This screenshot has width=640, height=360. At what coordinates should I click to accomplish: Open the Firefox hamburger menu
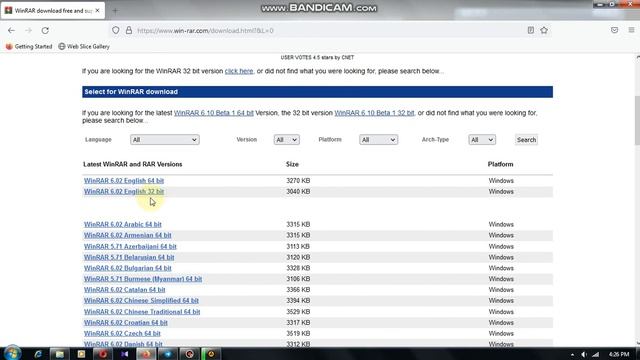point(631,30)
